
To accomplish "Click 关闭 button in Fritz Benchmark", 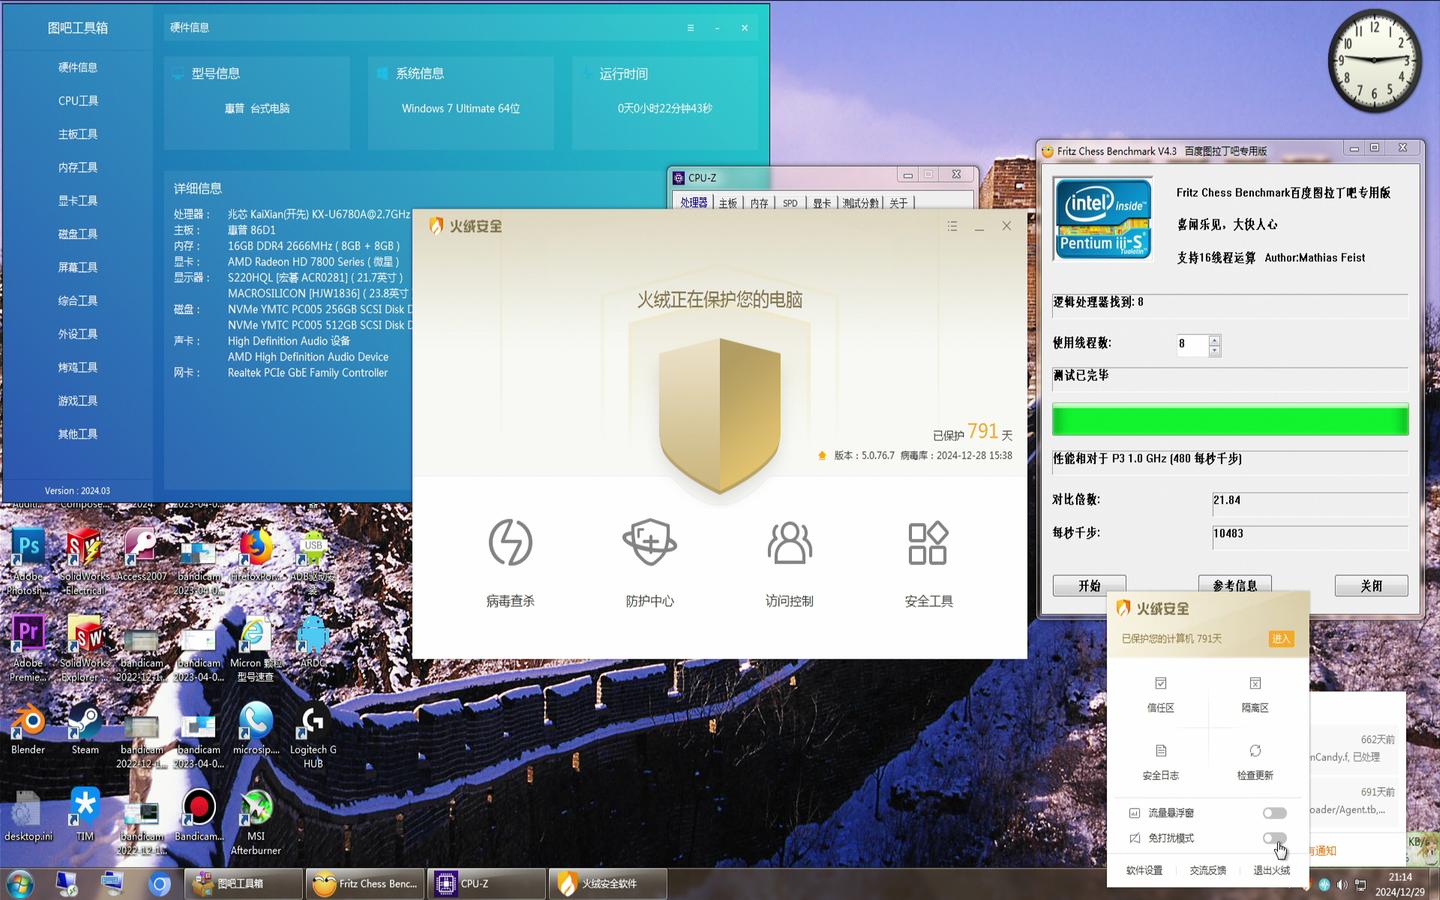I will [x=1371, y=586].
